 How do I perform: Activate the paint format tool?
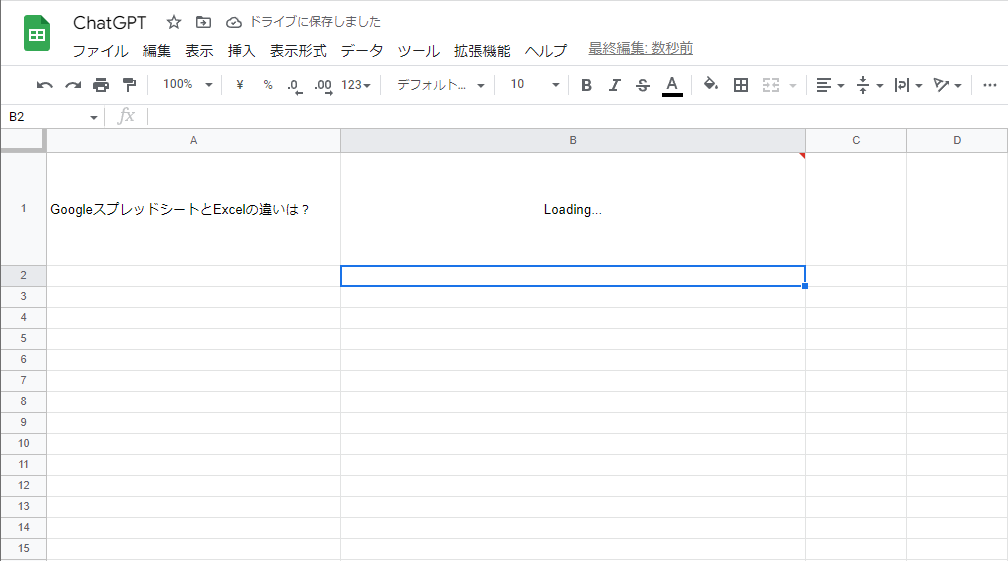coord(129,85)
